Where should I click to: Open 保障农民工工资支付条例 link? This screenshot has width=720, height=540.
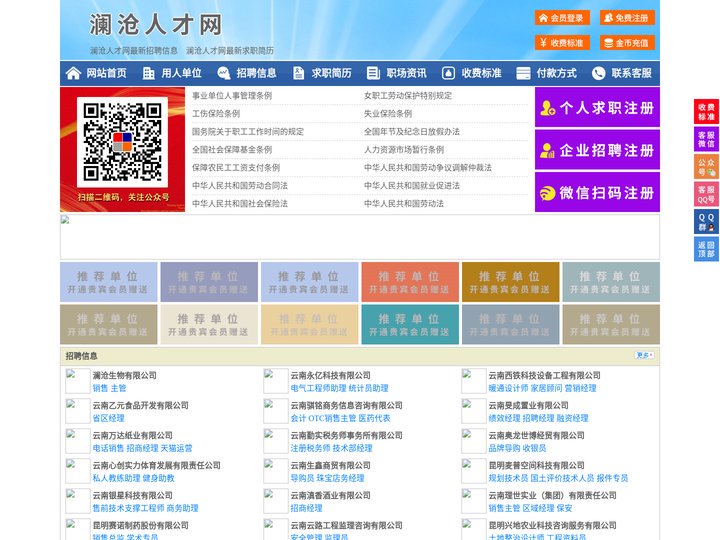pos(236,168)
